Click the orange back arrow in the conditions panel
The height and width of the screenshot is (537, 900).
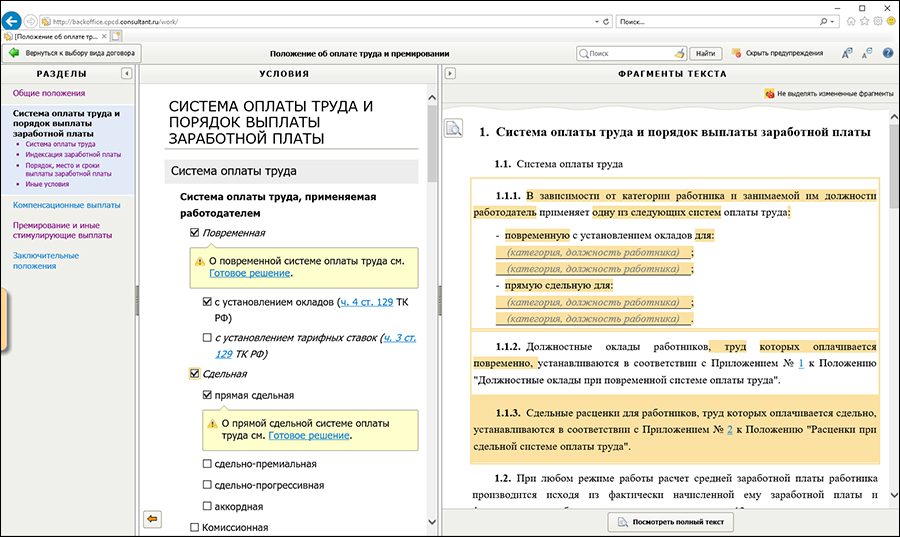coord(152,518)
